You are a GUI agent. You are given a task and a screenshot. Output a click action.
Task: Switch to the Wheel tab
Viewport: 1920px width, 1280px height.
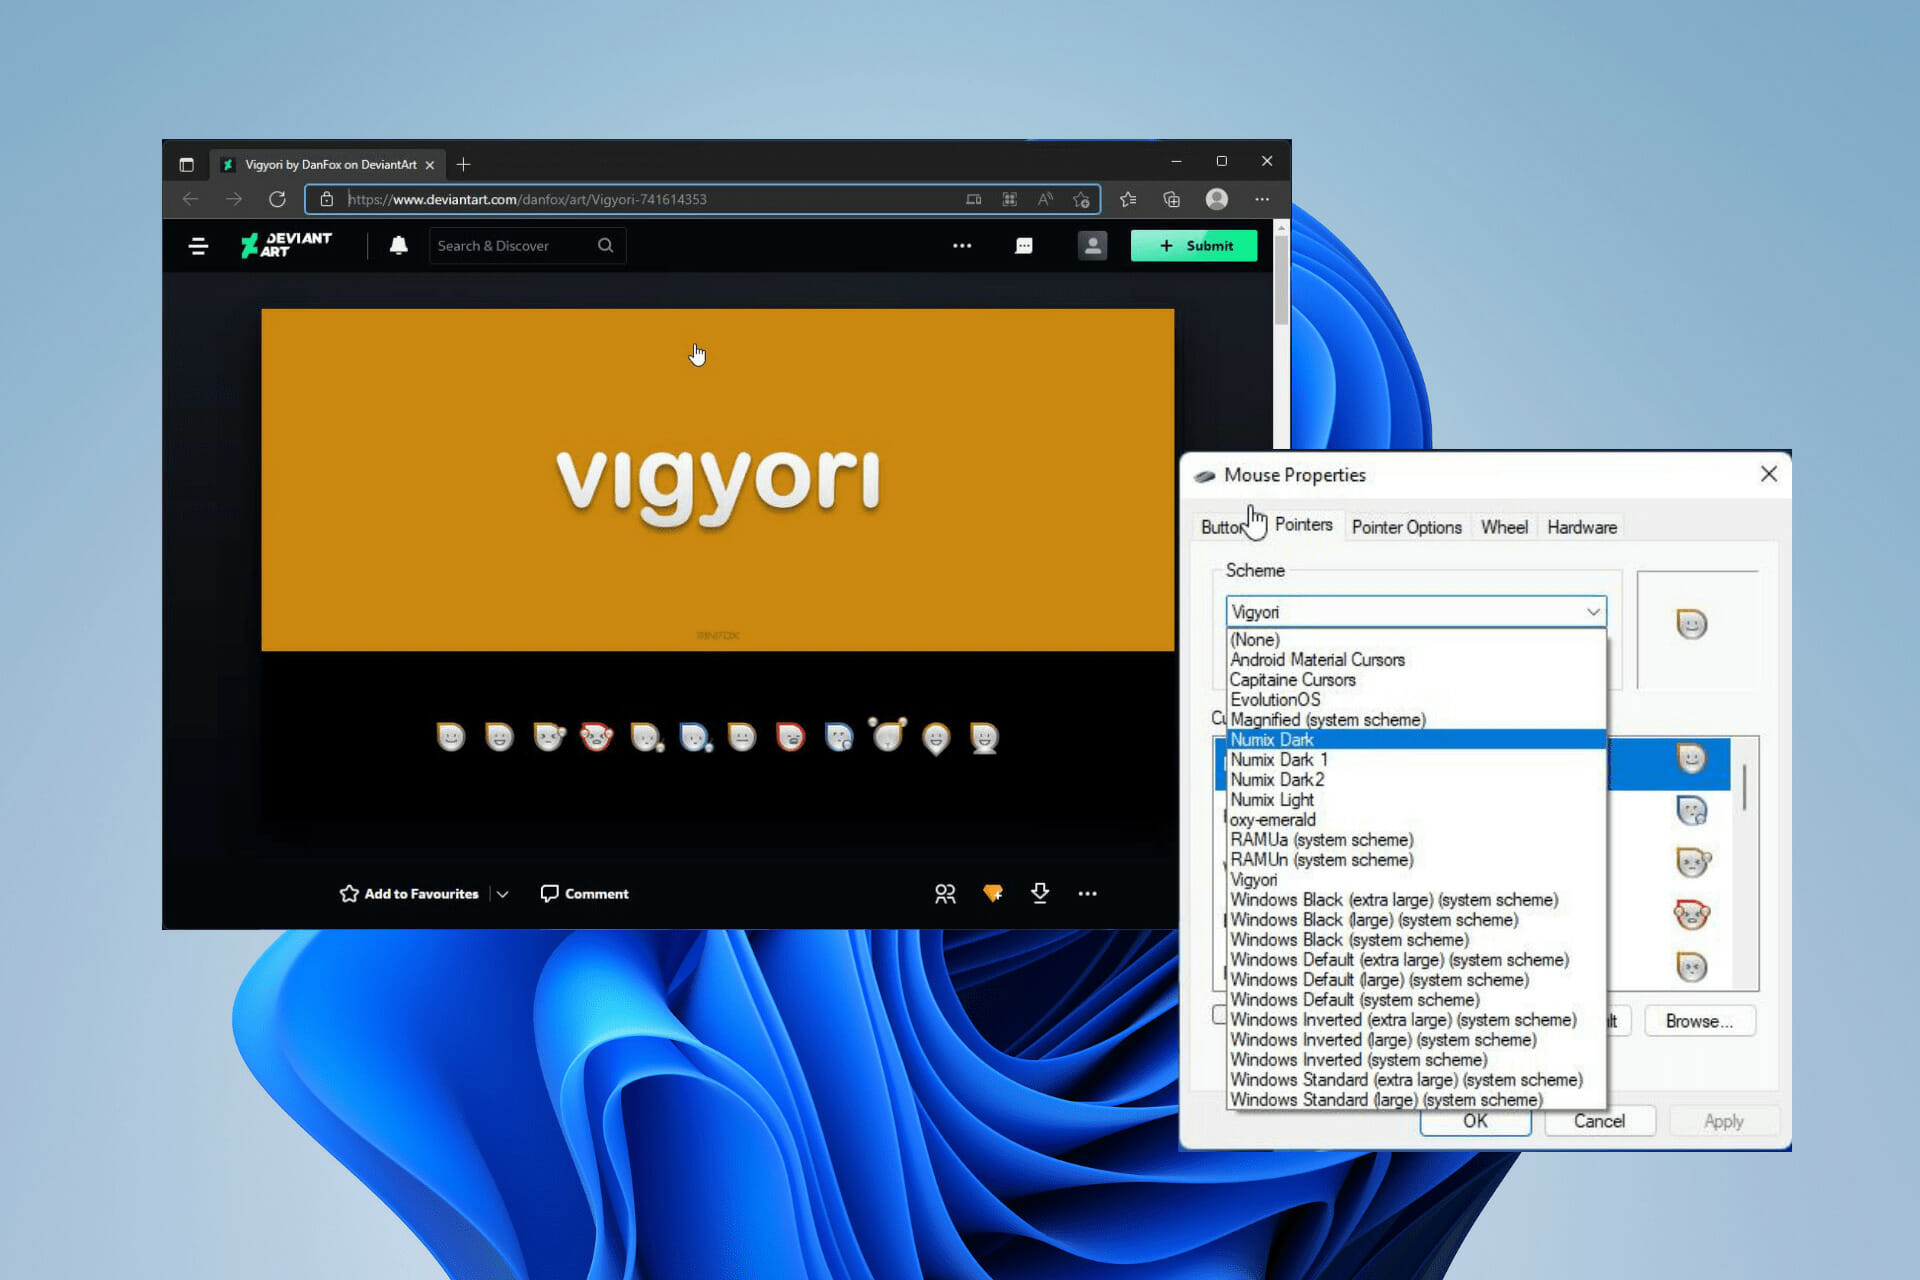pyautogui.click(x=1504, y=527)
